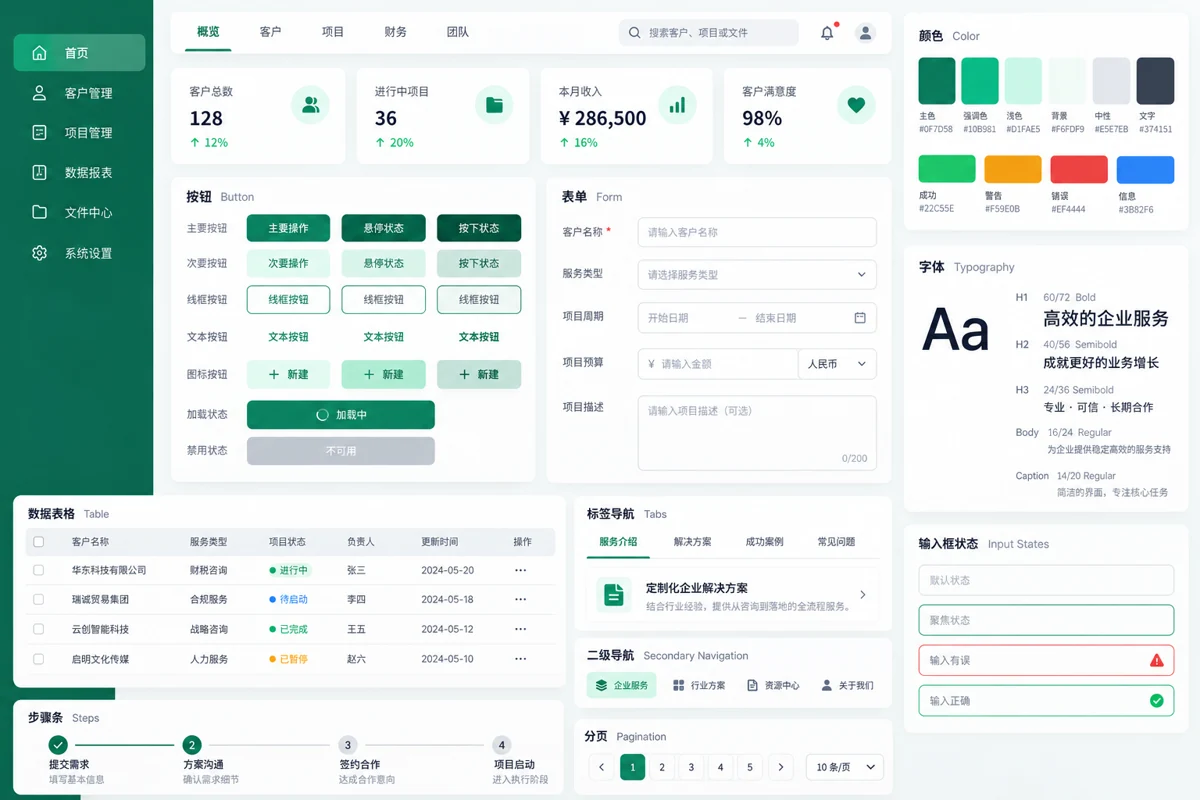Click the 客户名称 input field
The height and width of the screenshot is (800, 1200).
point(757,232)
